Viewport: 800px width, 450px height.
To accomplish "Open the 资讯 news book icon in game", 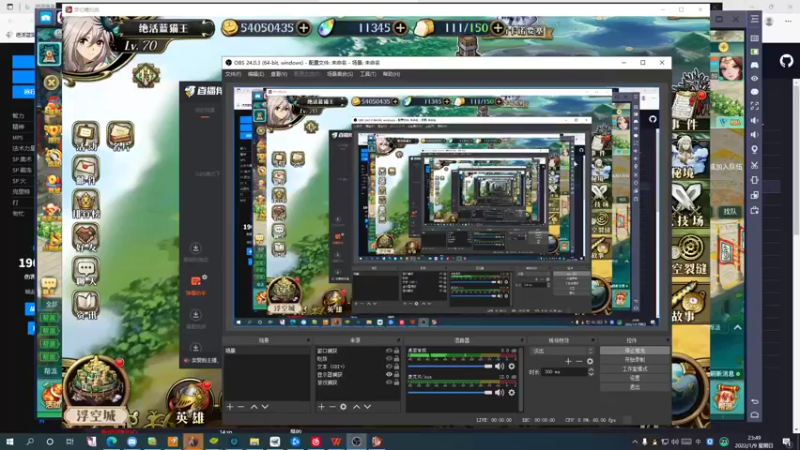I will 86,305.
